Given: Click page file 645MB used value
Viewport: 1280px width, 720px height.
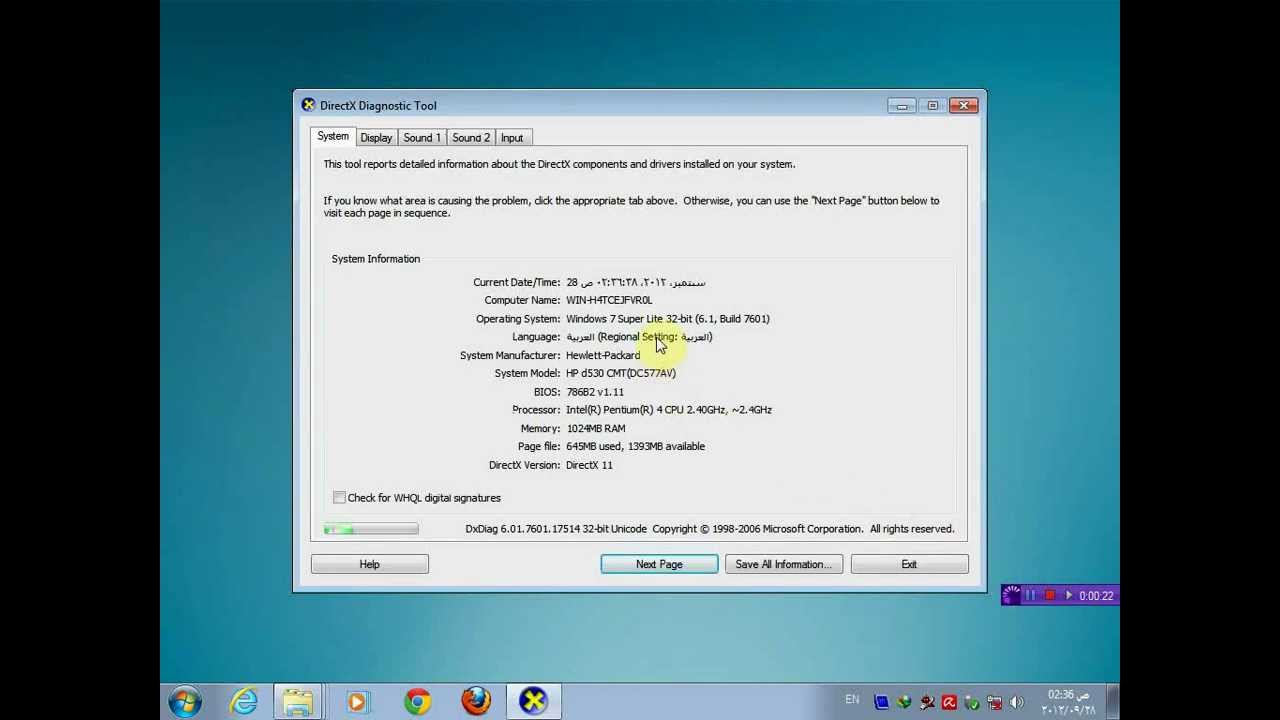Looking at the screenshot, I should (635, 447).
